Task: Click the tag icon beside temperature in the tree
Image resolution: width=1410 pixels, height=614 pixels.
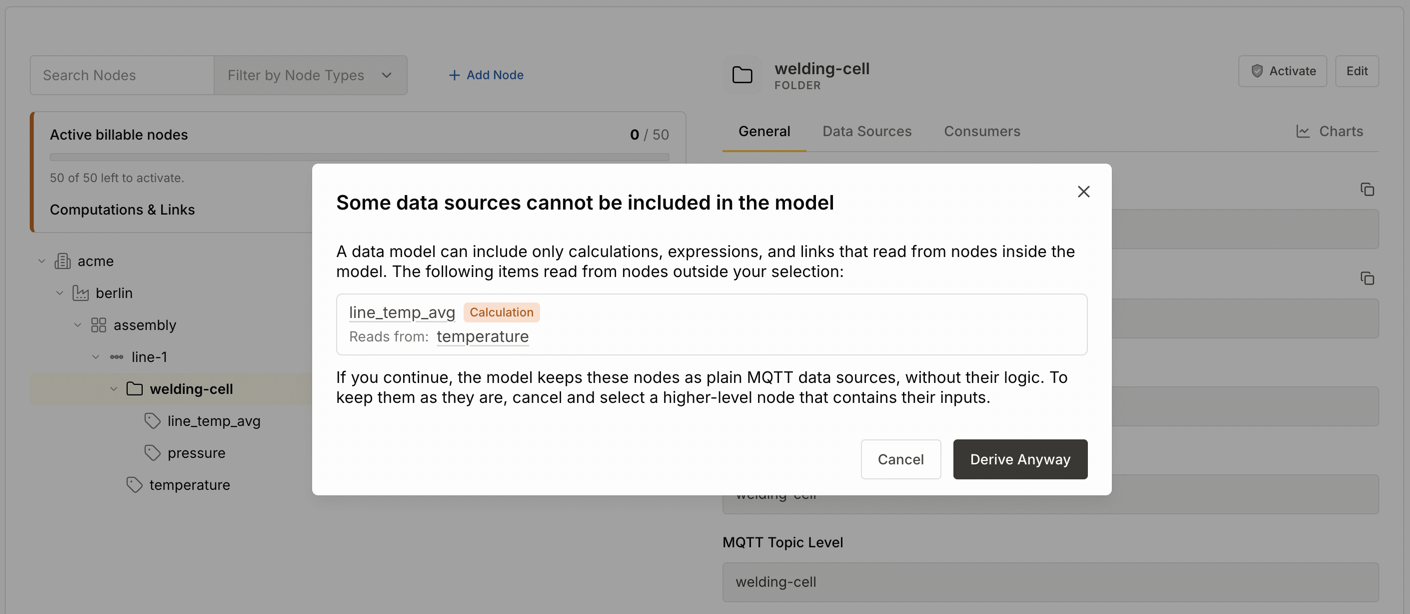Action: coord(135,485)
